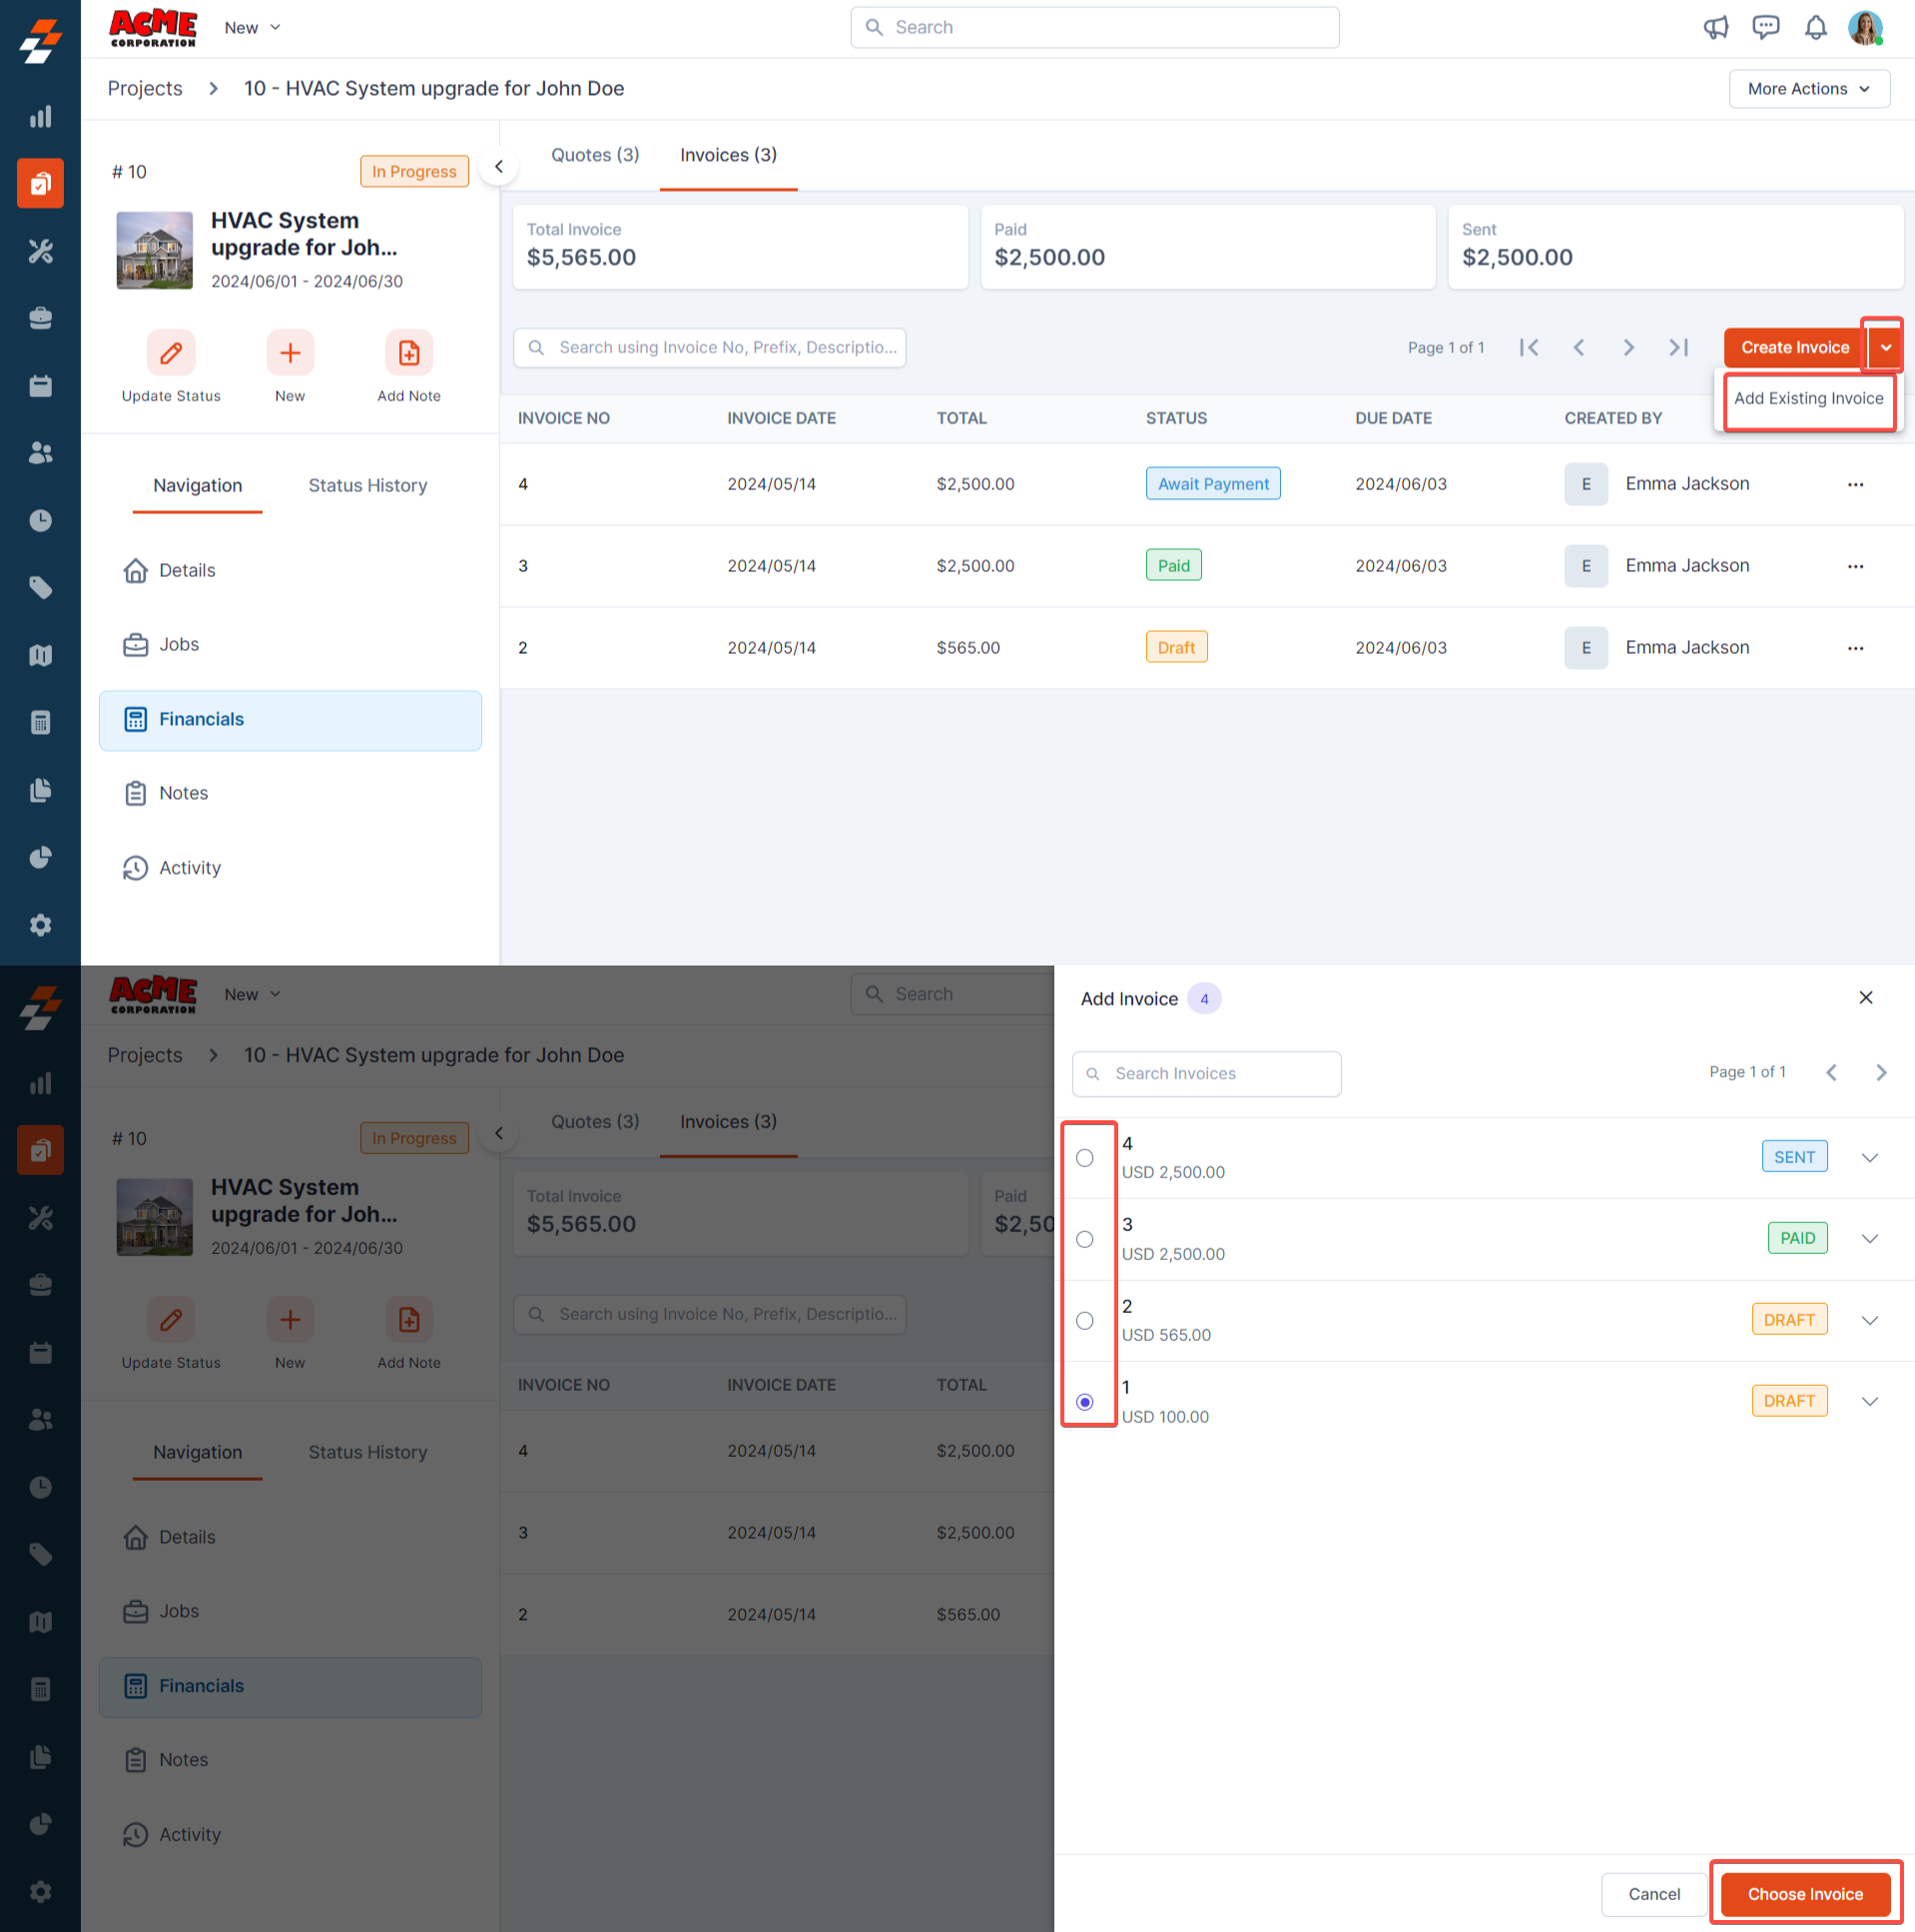Click the STATUS column header
The height and width of the screenshot is (1932, 1915).
[x=1176, y=418]
